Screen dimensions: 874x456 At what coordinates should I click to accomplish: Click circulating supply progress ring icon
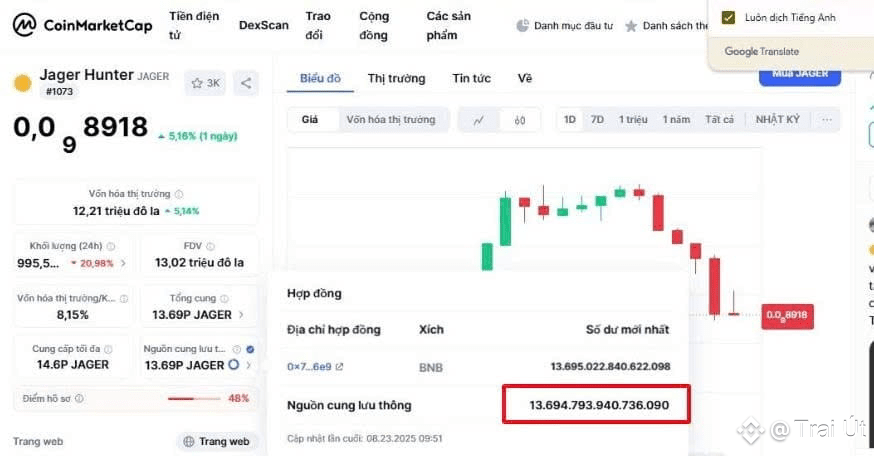[x=234, y=365]
